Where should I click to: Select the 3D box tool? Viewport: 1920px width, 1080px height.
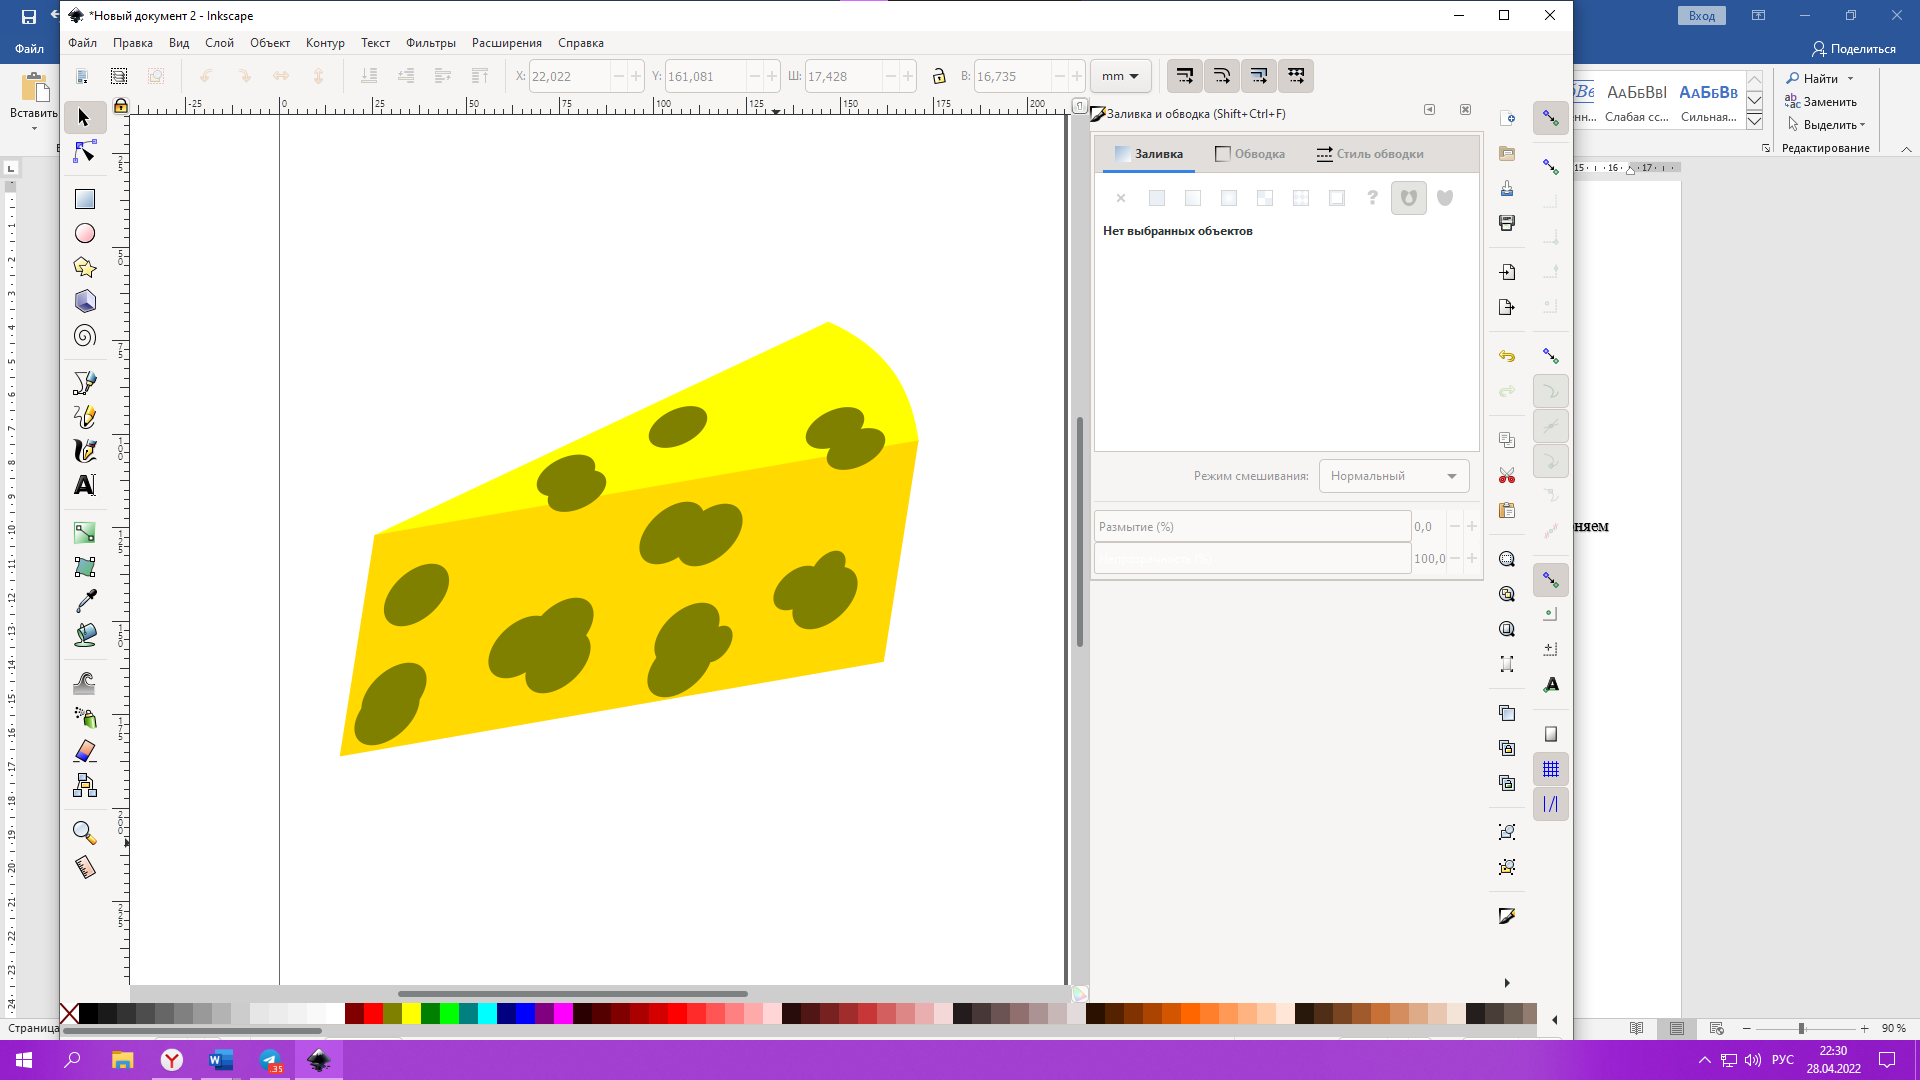[x=85, y=301]
